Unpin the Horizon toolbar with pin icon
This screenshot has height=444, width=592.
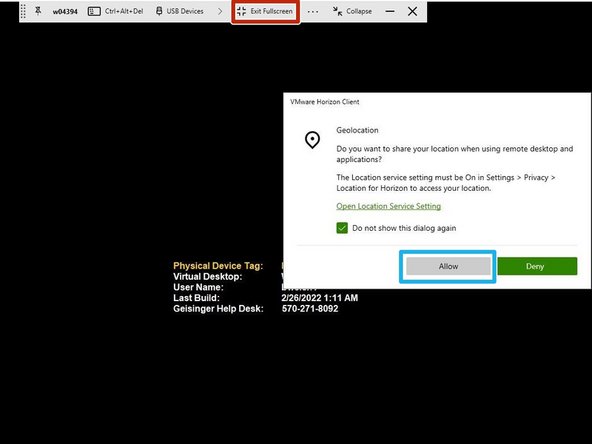[x=38, y=11]
